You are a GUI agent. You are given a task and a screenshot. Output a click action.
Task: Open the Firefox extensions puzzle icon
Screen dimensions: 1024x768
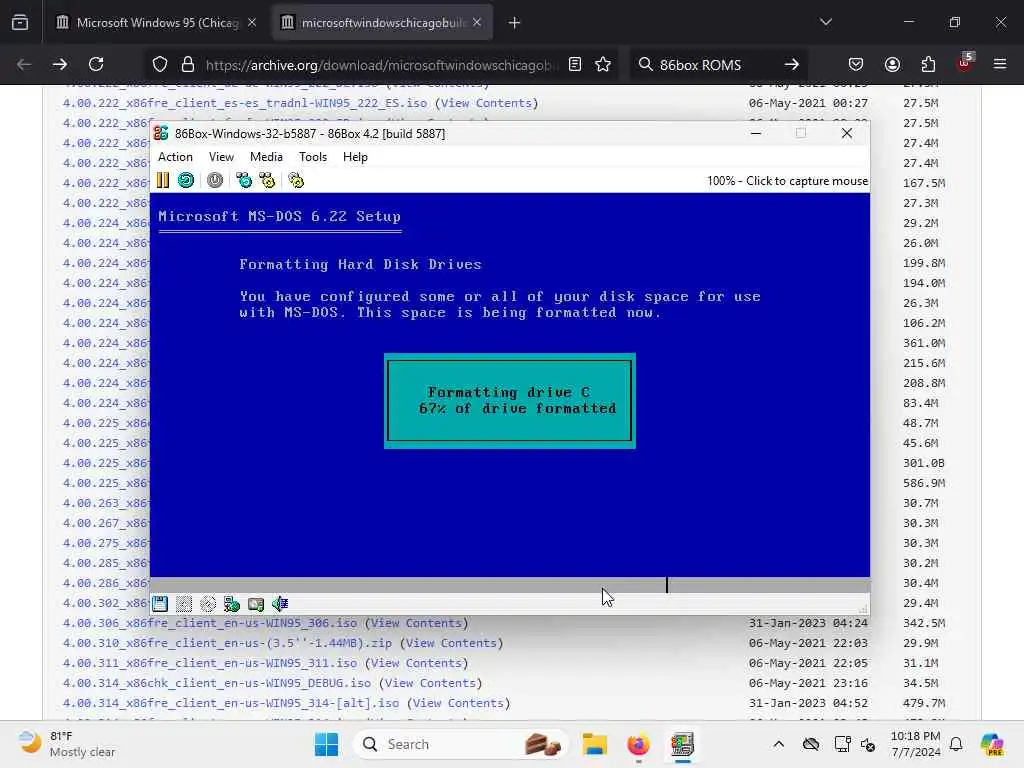928,64
